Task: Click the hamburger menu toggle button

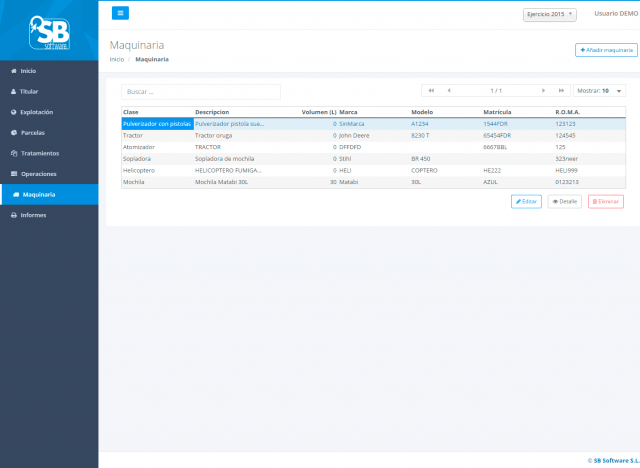Action: [120, 14]
